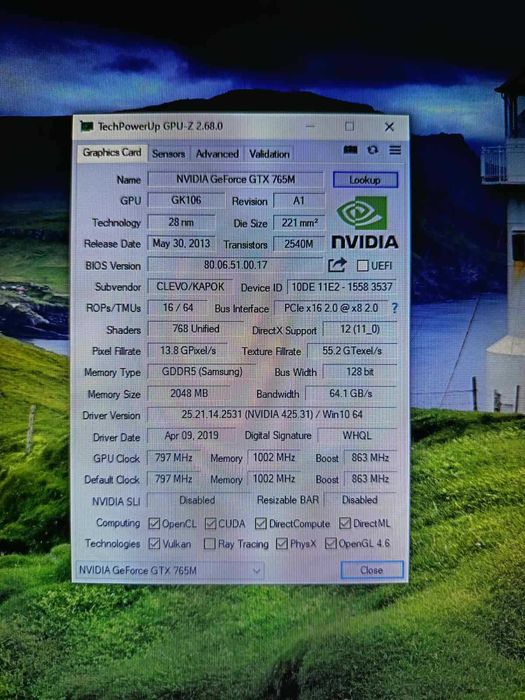525x700 pixels.
Task: Click the BIOS Version field 80.06.51.00.17
Action: click(x=235, y=265)
